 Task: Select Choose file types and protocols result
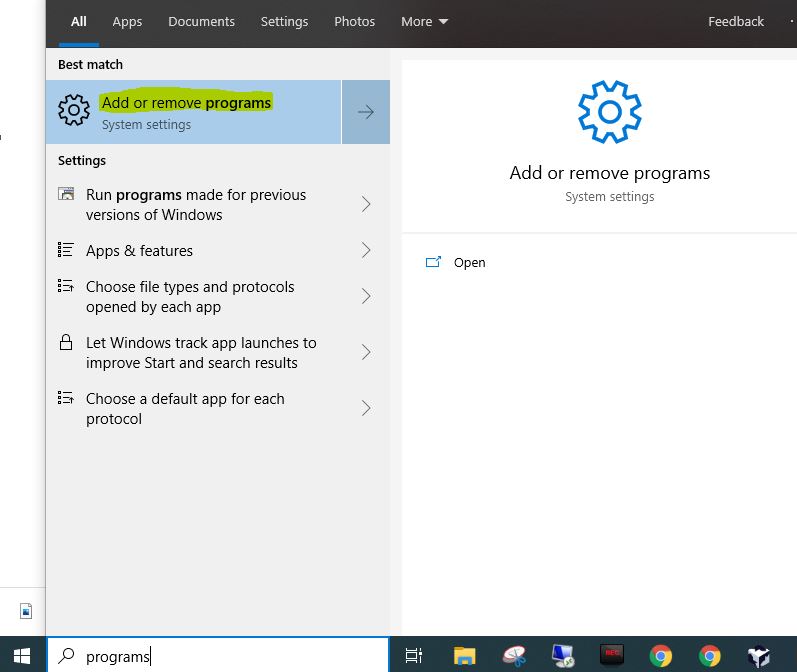(190, 297)
